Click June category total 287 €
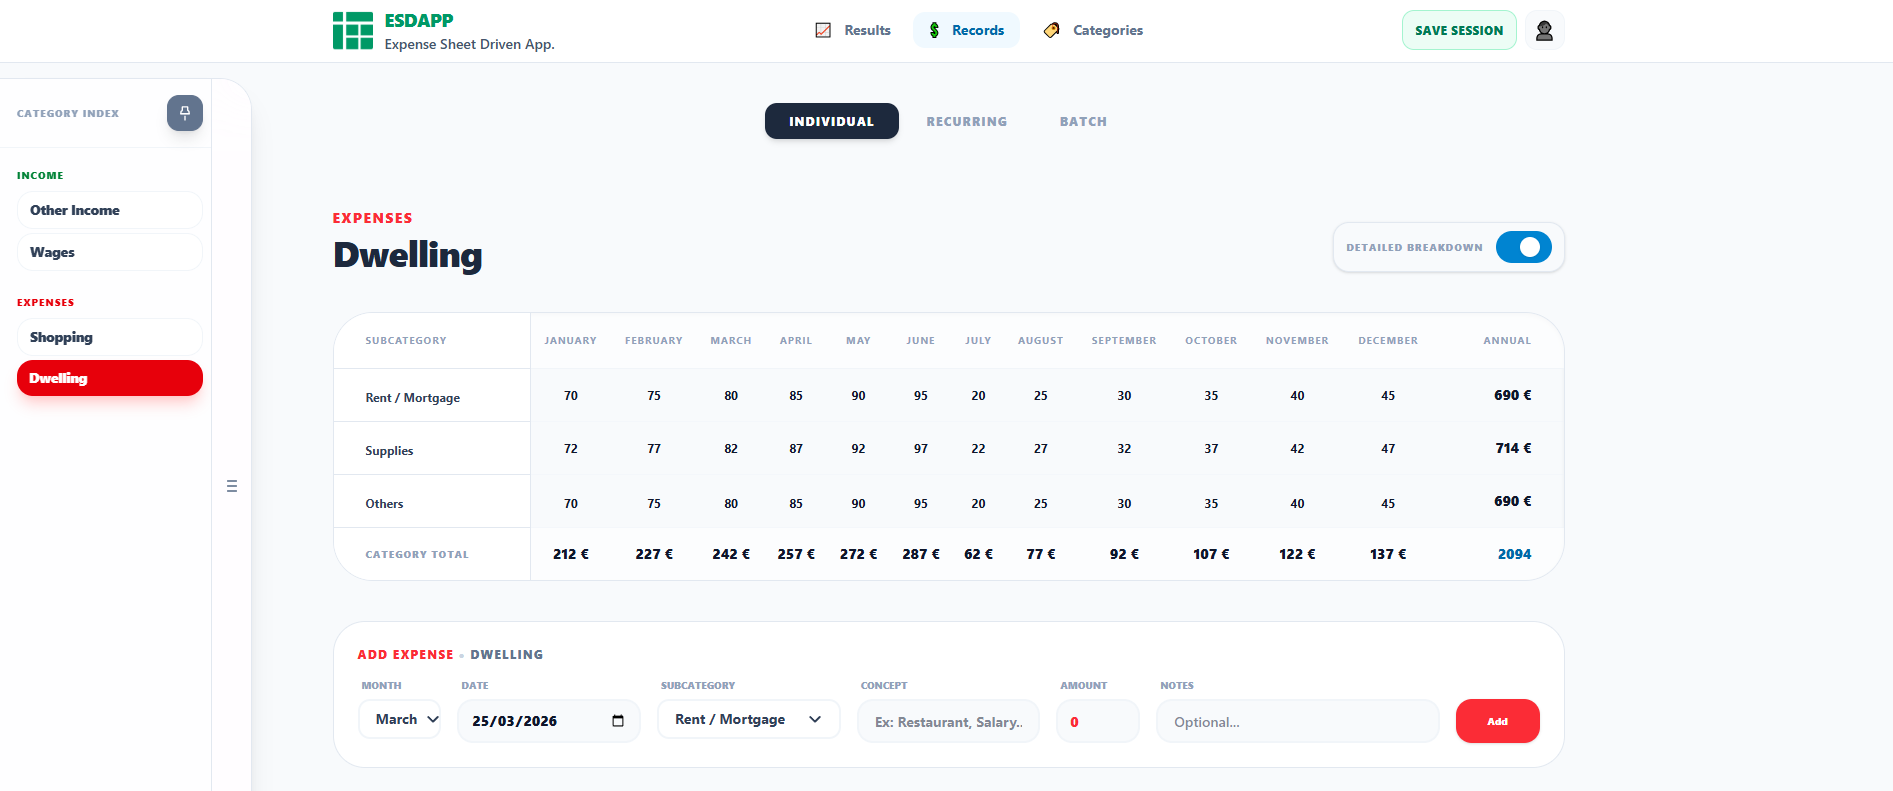1893x791 pixels. click(921, 554)
